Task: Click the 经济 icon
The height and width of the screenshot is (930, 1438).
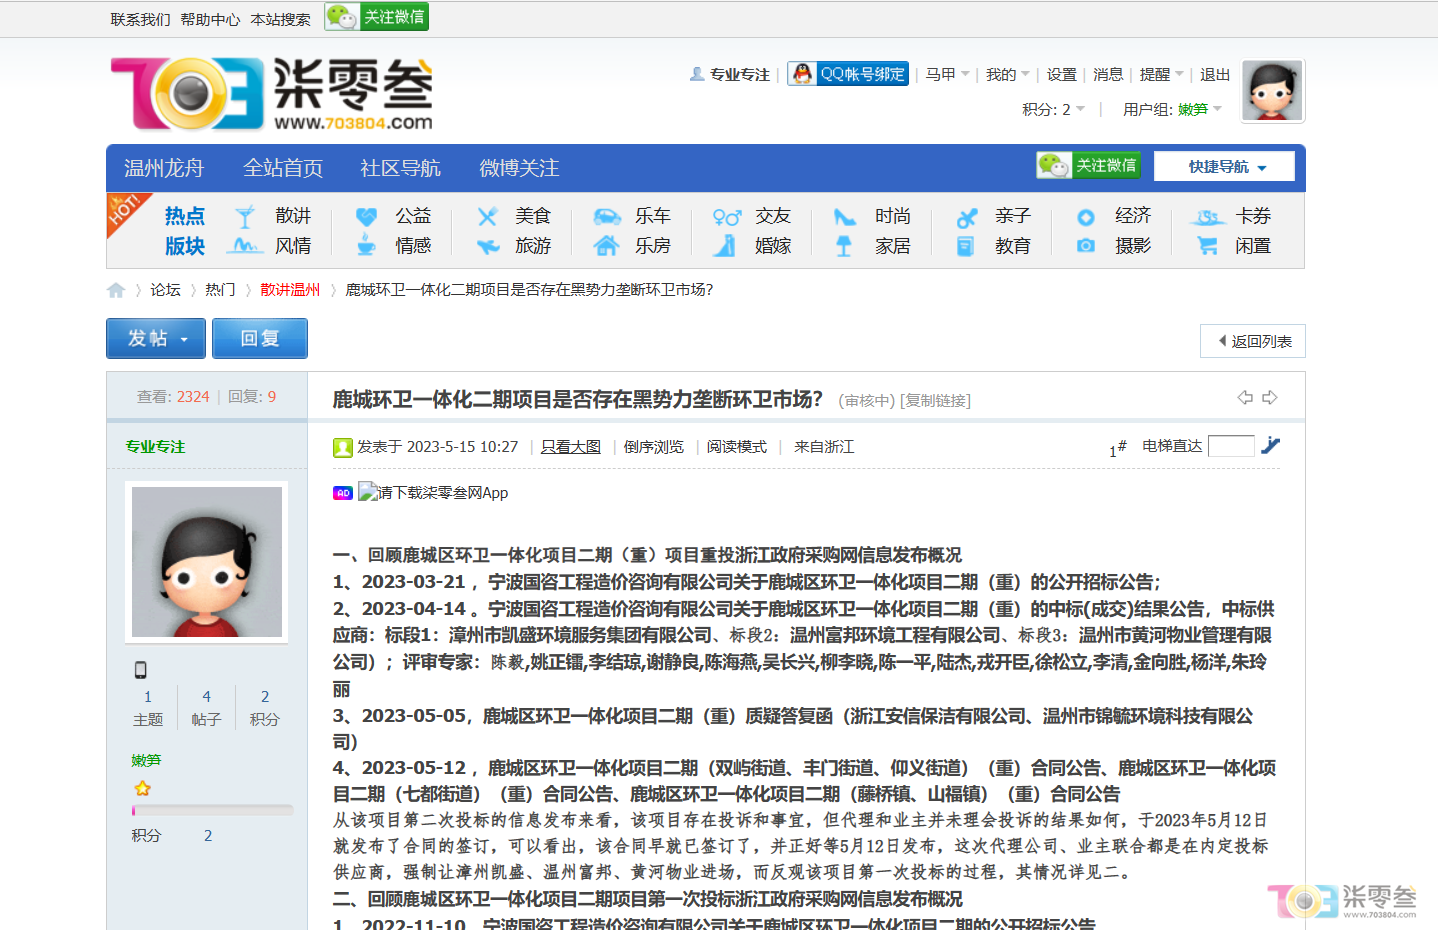Action: coord(1086,217)
